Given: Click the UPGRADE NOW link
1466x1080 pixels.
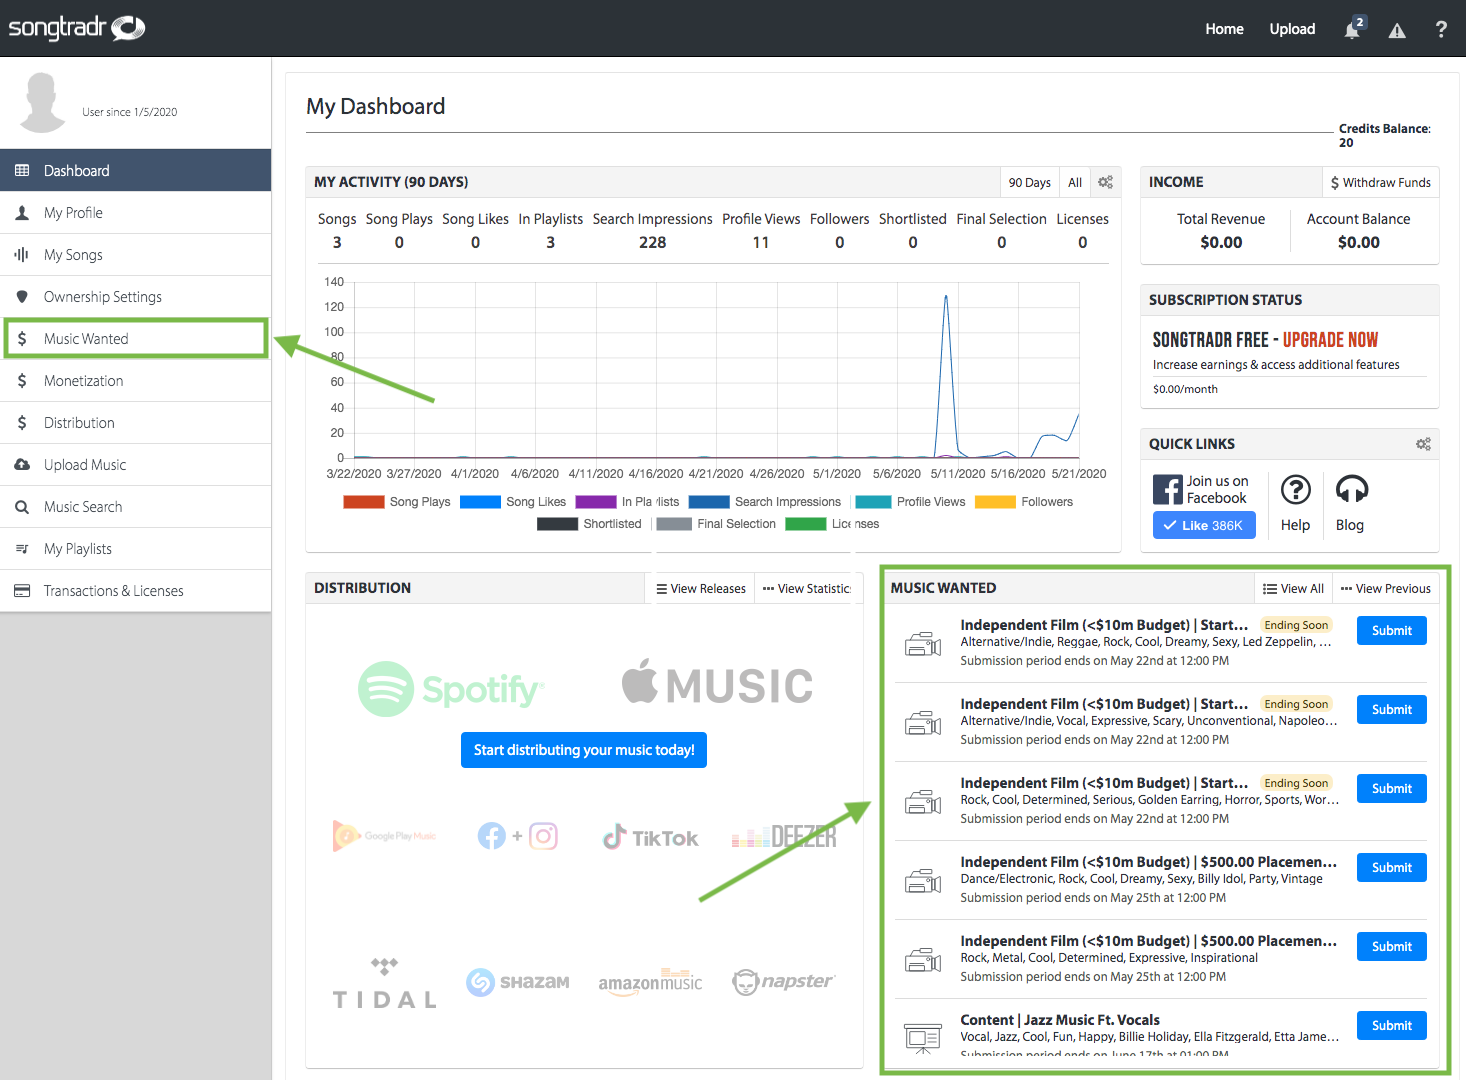Looking at the screenshot, I should pyautogui.click(x=1330, y=340).
